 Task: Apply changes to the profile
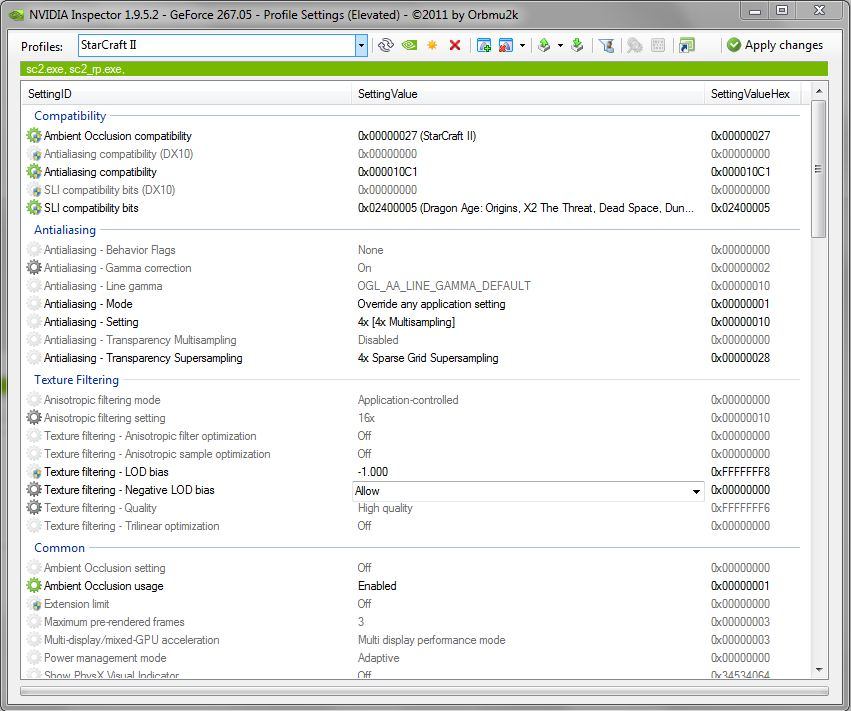tap(775, 45)
